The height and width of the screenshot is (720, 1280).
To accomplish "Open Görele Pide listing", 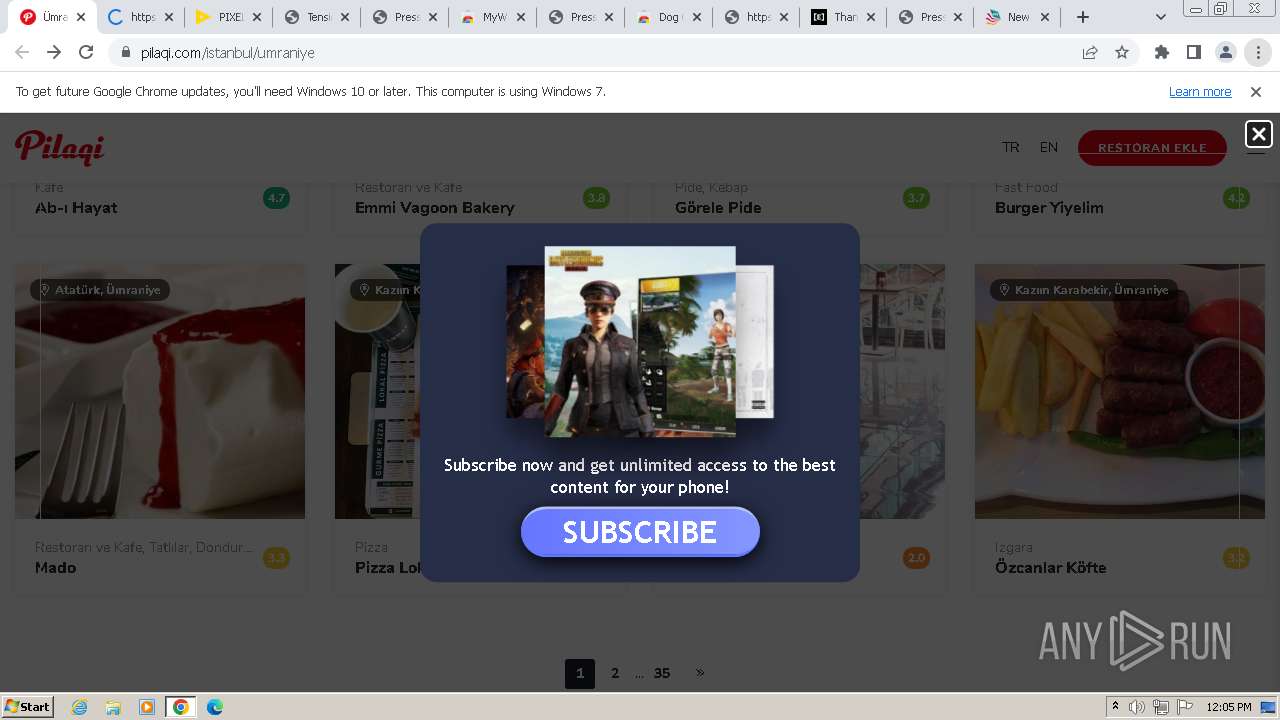I will click(x=718, y=208).
